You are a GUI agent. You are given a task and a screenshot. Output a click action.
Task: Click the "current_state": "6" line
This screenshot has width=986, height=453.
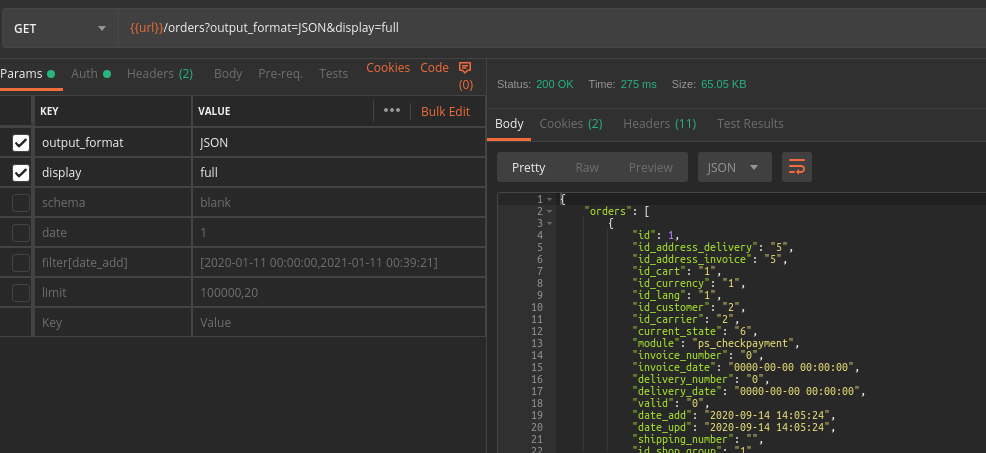point(695,332)
